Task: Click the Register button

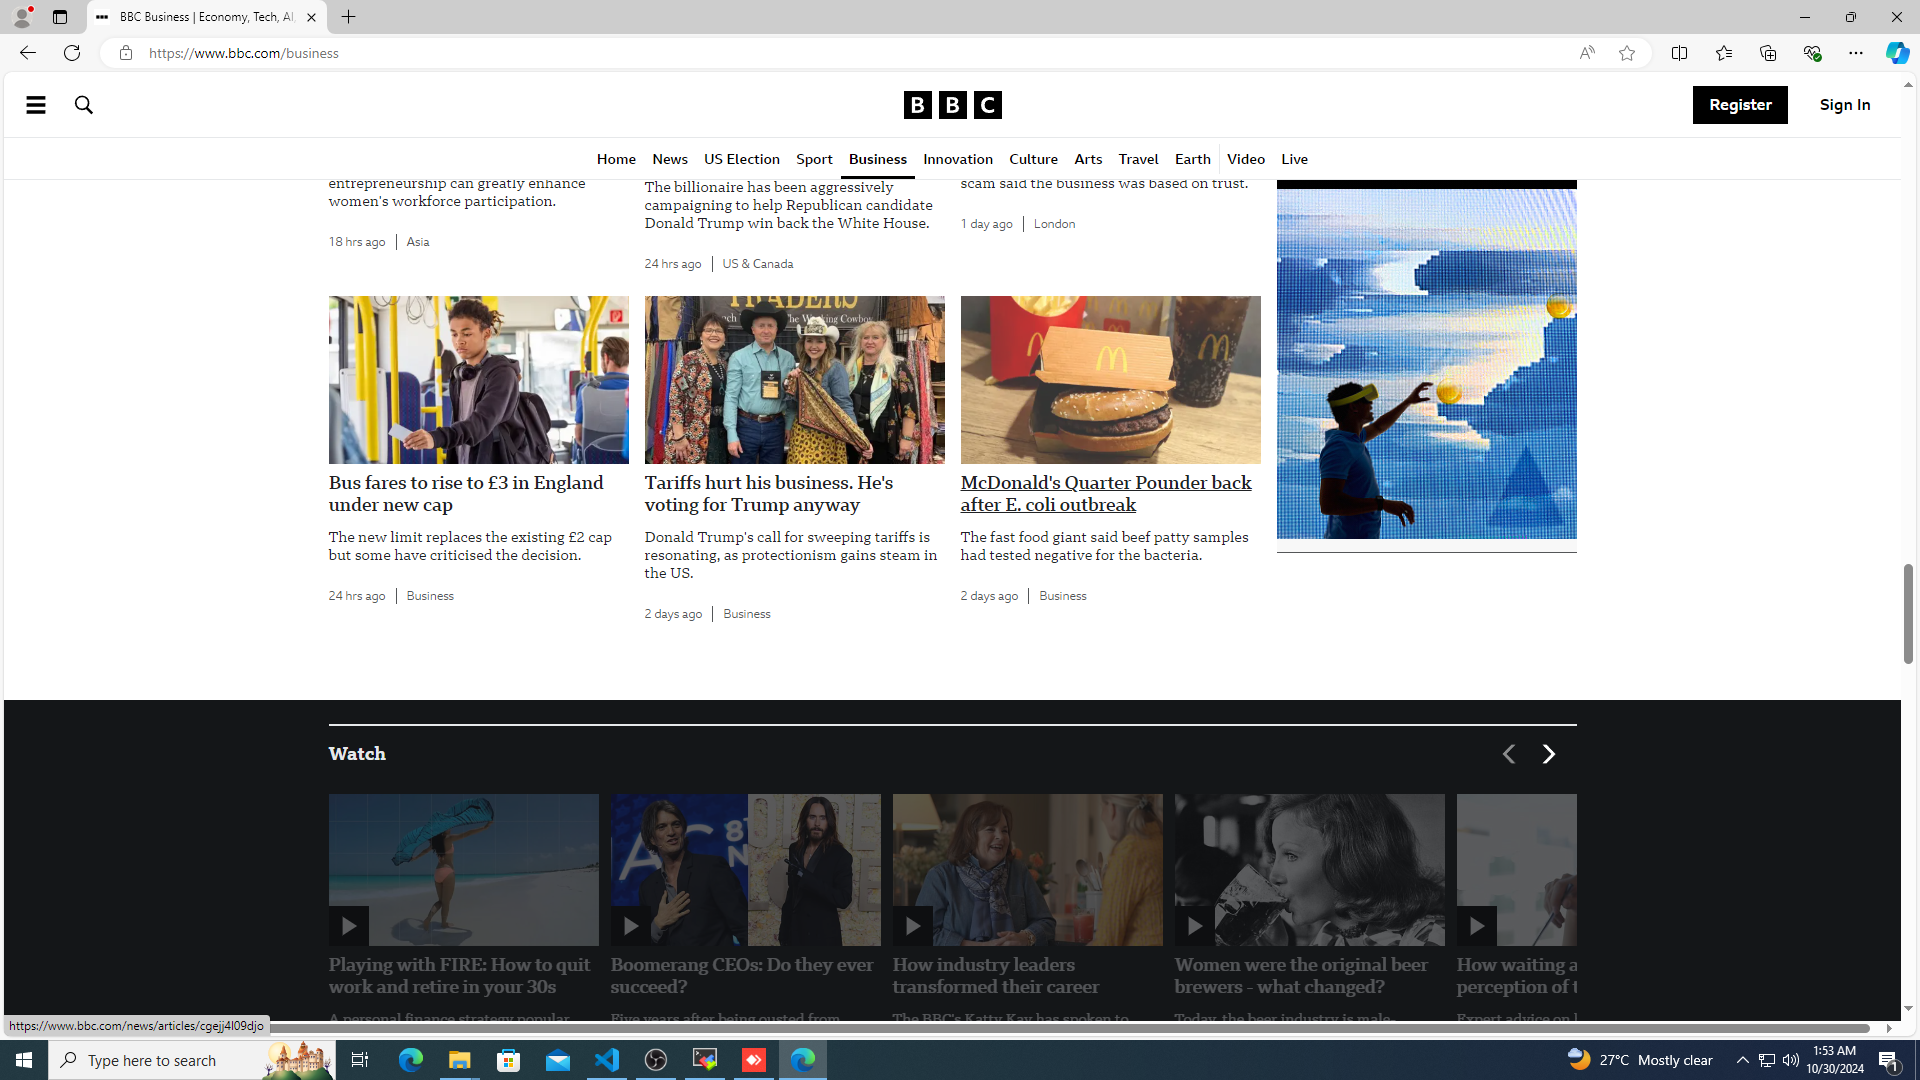Action: (1740, 105)
